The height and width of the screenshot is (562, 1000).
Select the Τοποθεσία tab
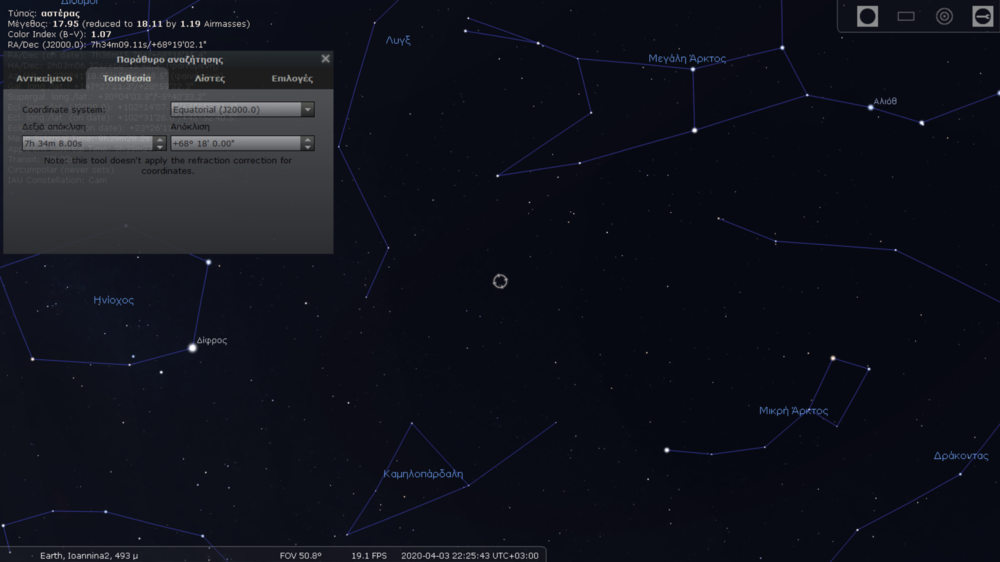pos(127,78)
